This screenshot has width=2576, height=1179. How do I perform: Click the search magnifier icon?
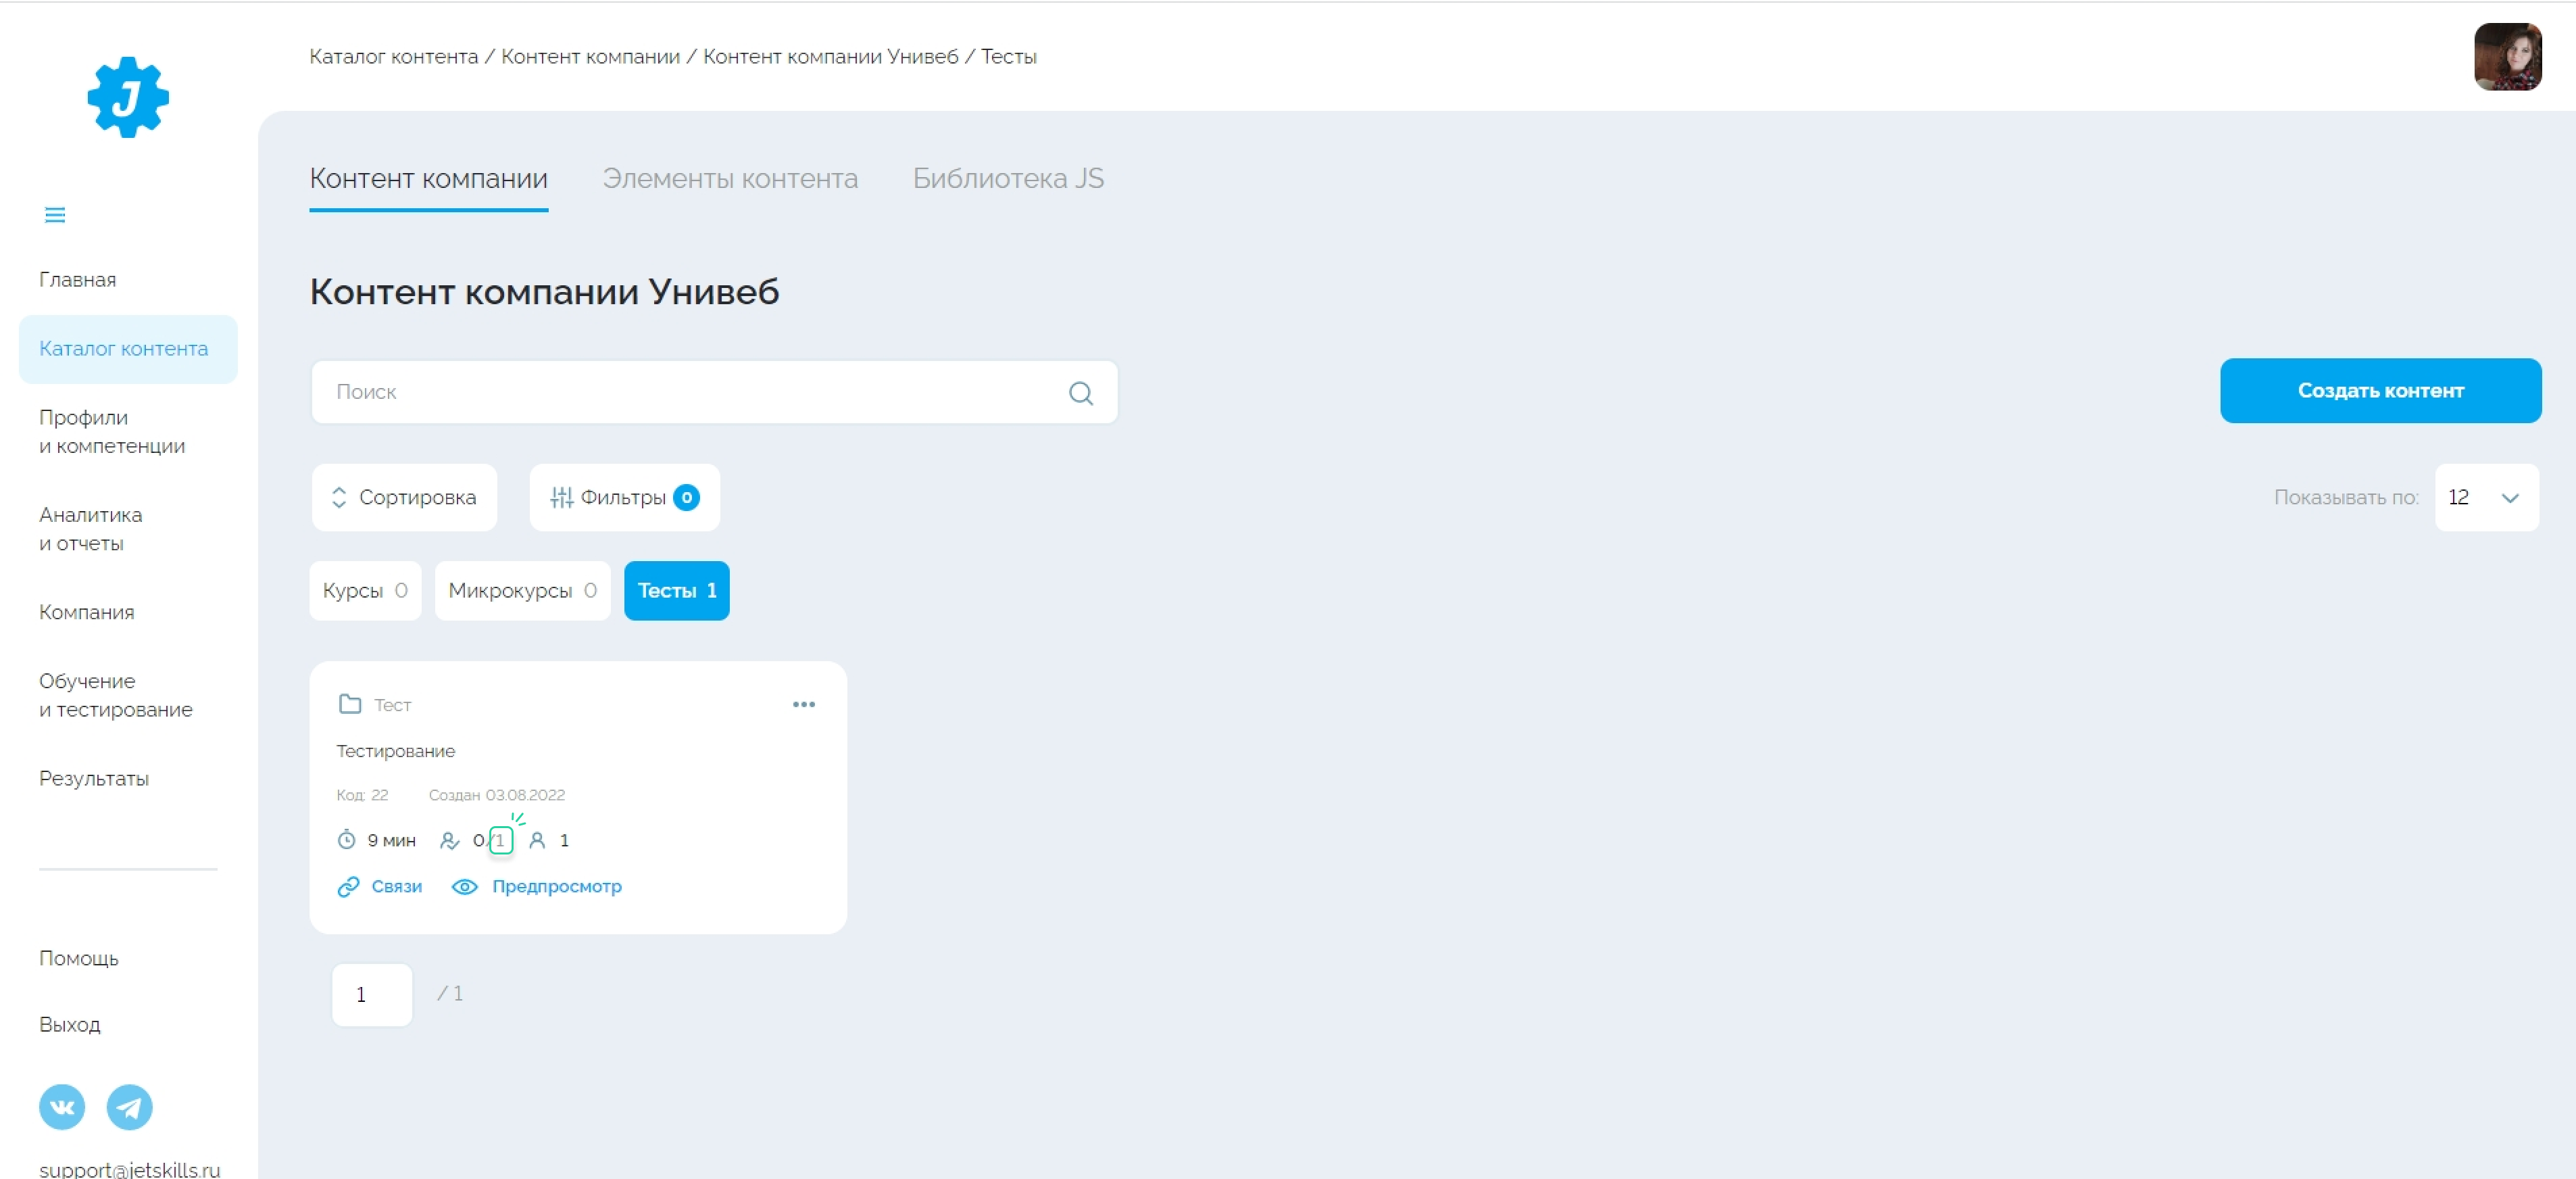tap(1080, 393)
